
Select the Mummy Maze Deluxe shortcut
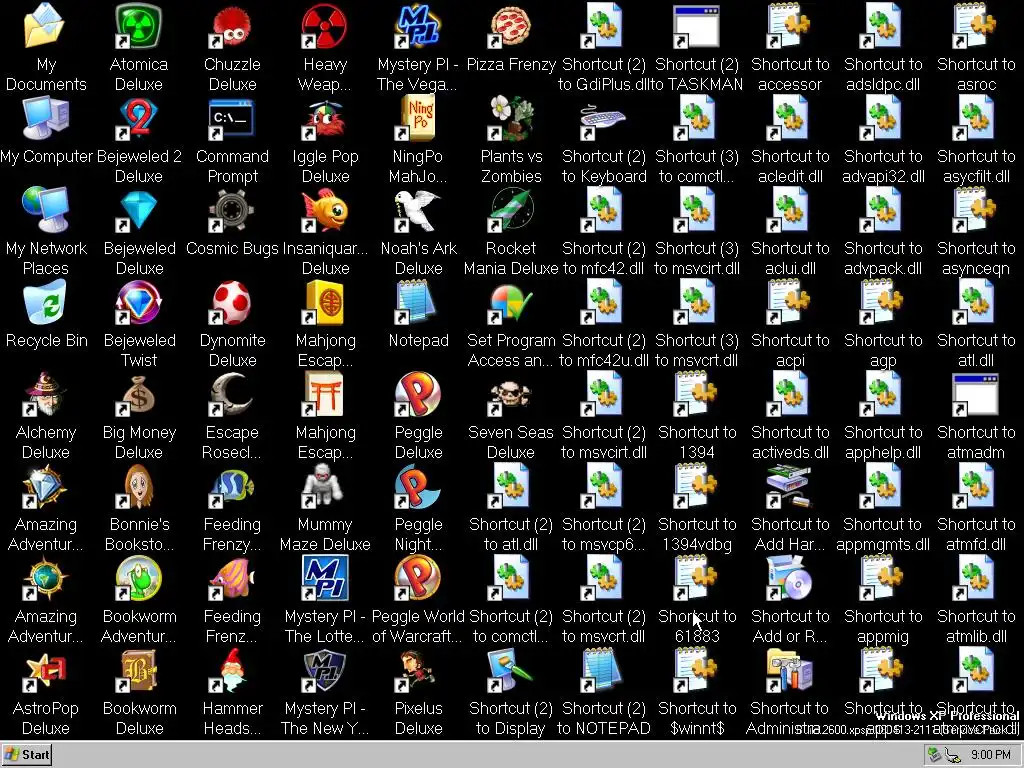point(325,486)
